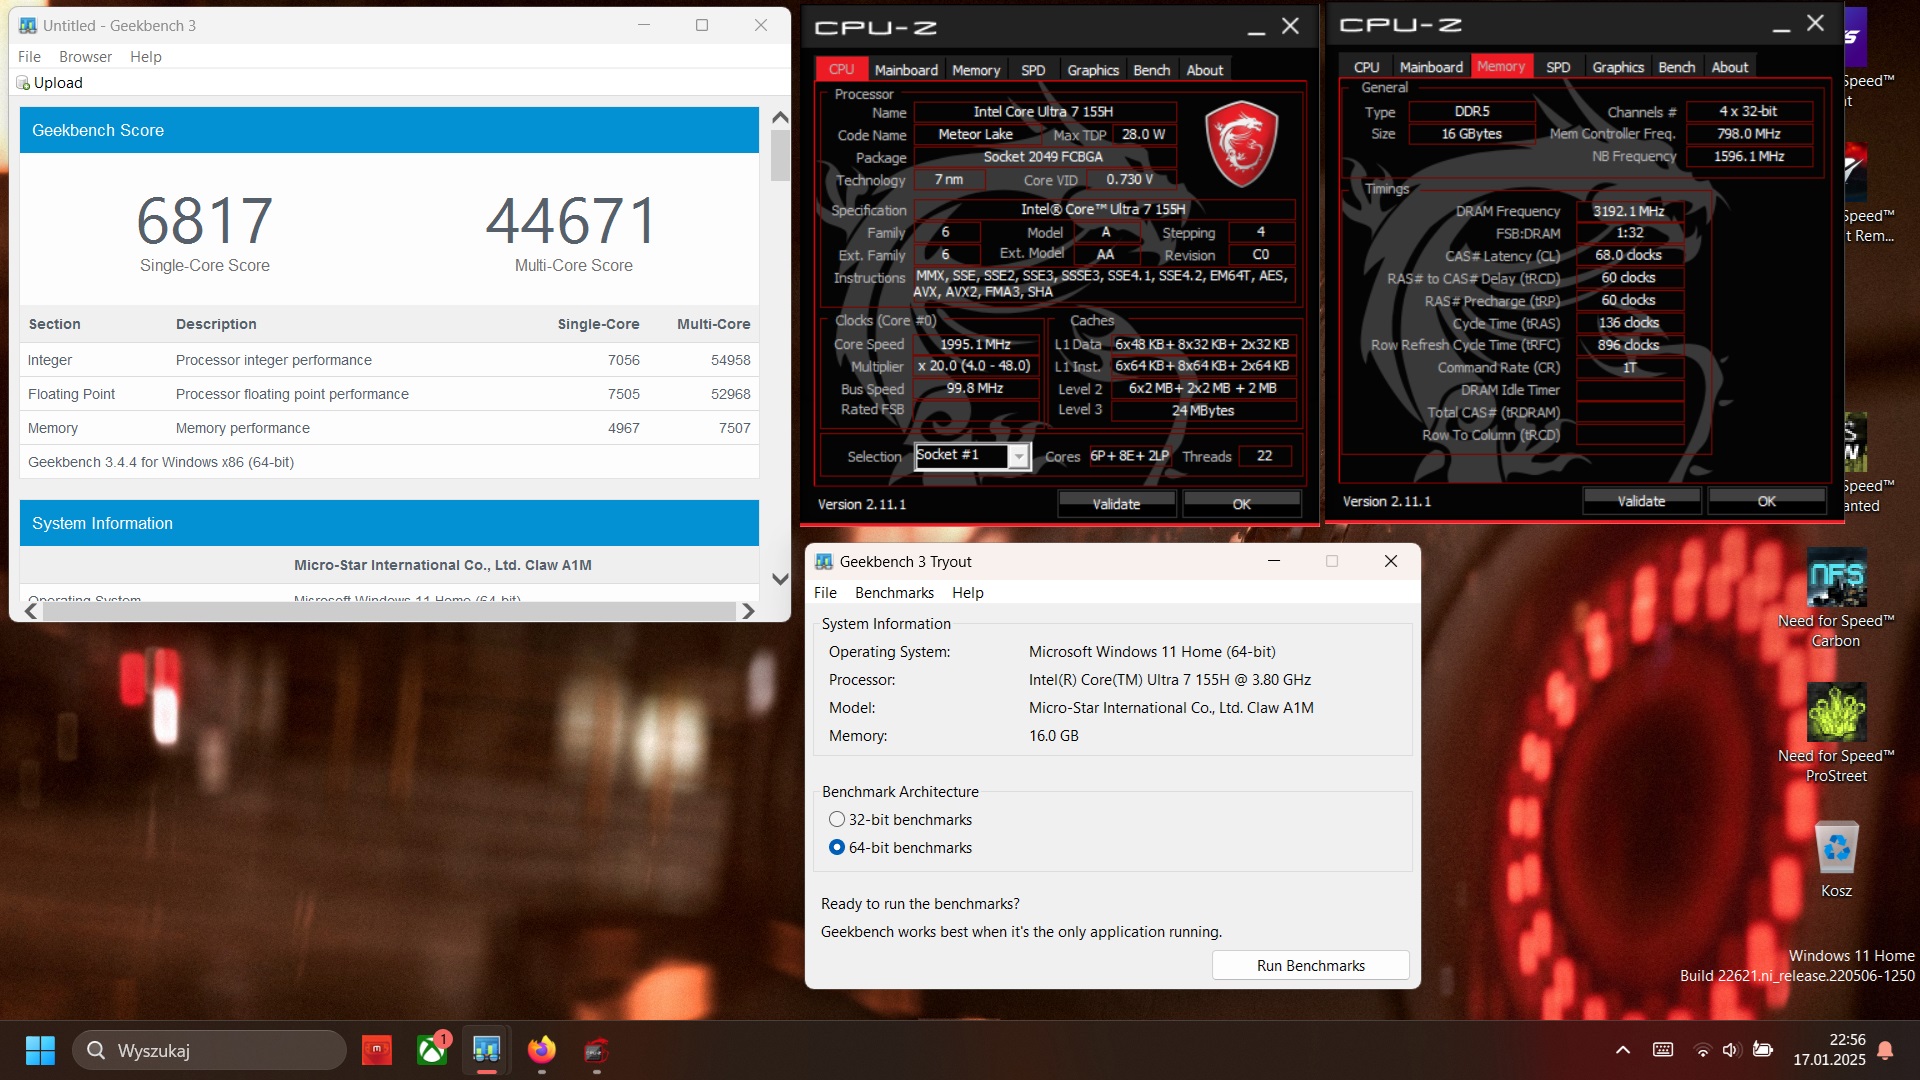
Task: Click the battery status tray icon
Action: point(1763,1050)
